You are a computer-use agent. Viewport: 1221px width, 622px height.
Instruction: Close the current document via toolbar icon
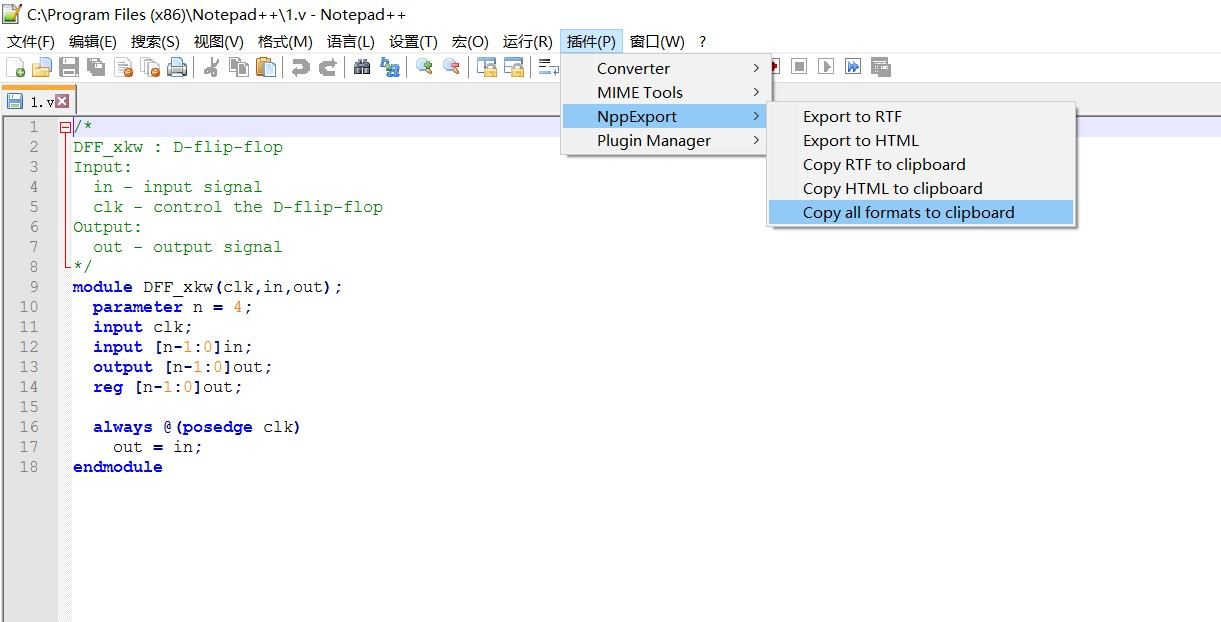point(124,68)
